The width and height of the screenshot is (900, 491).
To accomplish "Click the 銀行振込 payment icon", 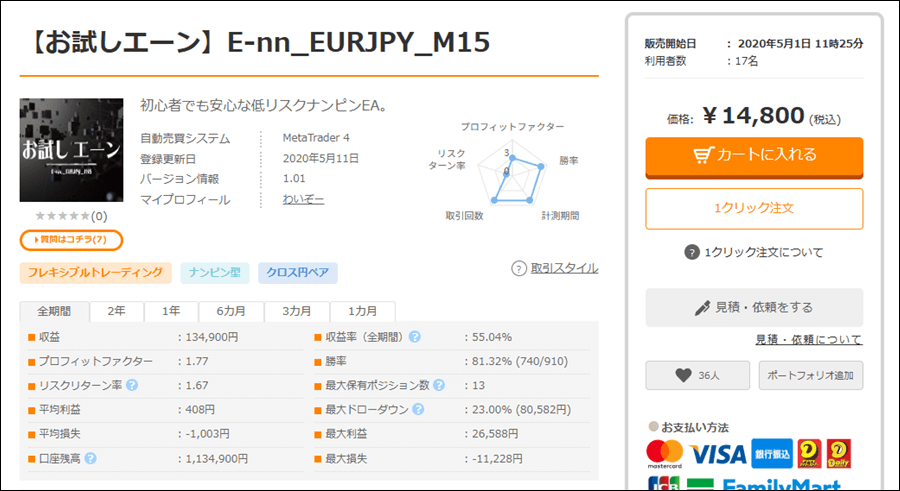I will (x=772, y=454).
